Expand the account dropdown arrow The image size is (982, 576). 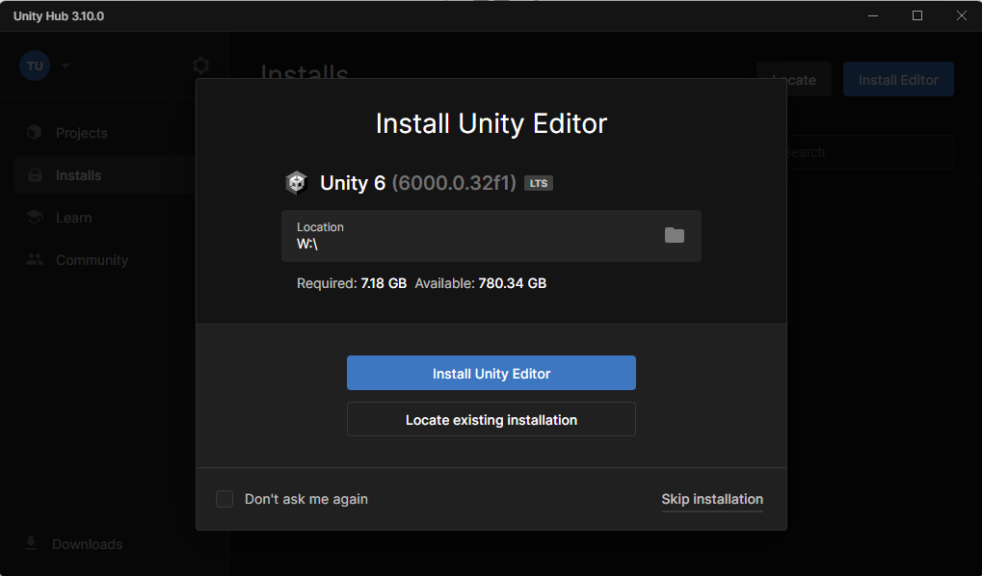coord(66,66)
